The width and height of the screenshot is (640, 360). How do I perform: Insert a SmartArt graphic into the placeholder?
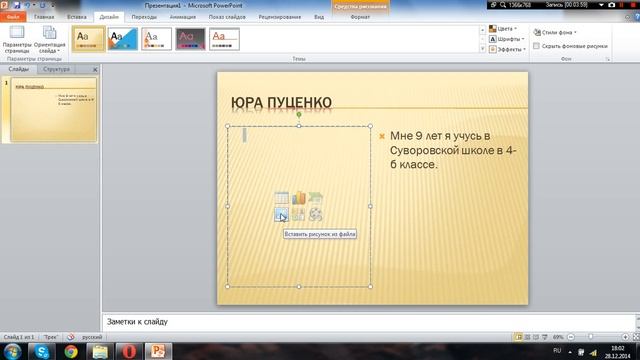coord(316,198)
